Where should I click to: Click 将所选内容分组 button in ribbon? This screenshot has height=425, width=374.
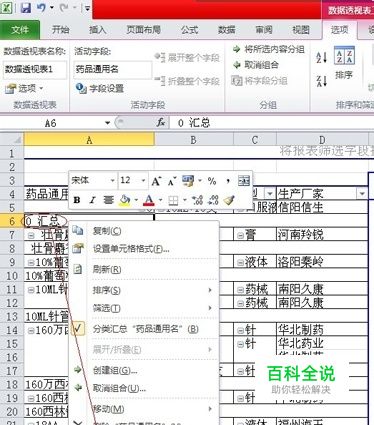[x=269, y=49]
